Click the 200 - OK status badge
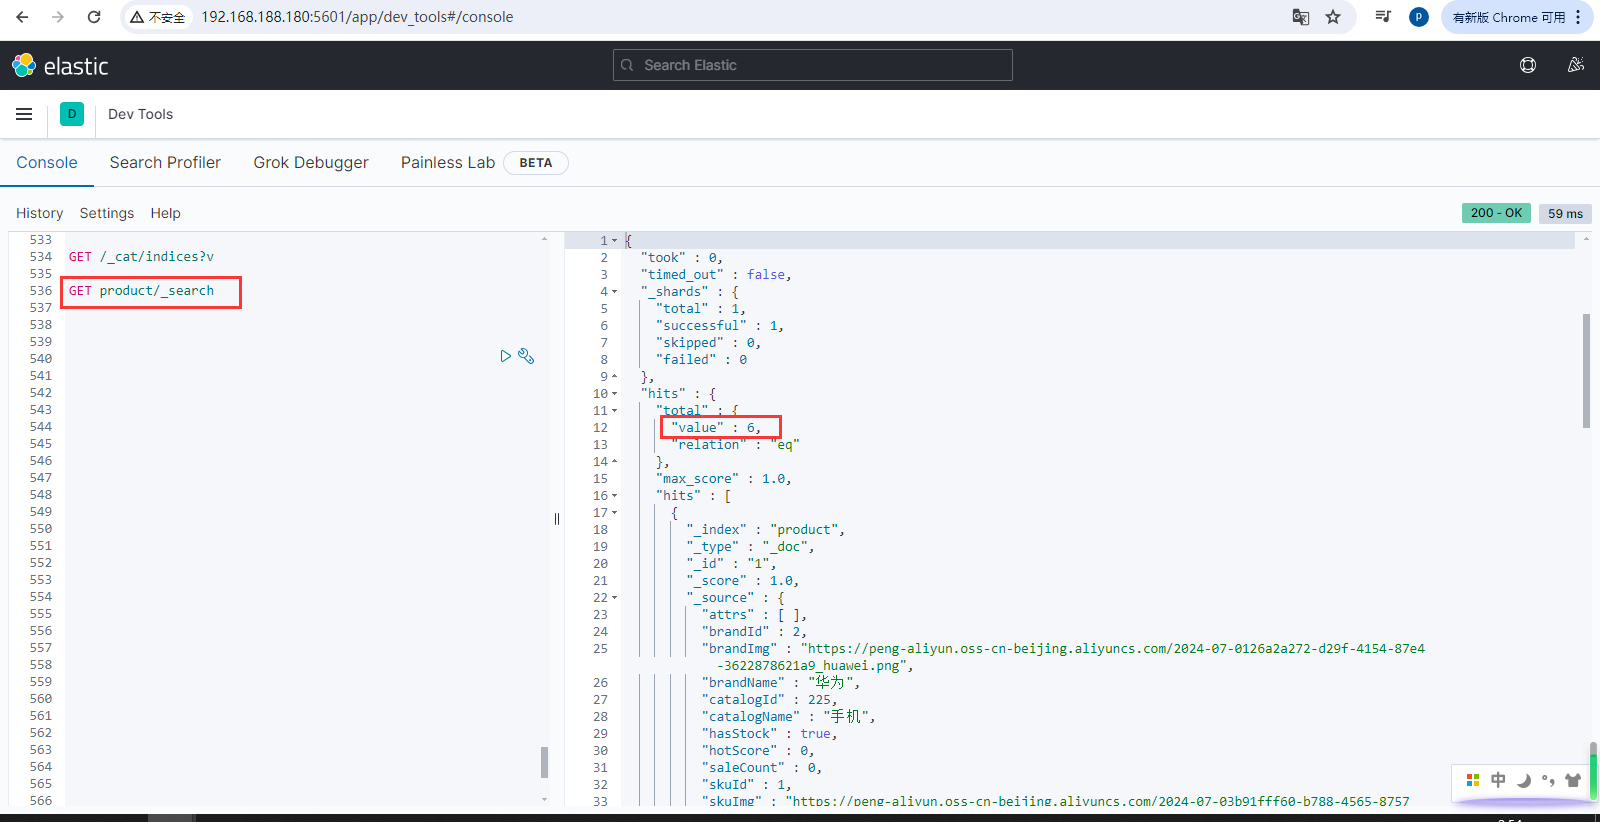 pos(1496,213)
